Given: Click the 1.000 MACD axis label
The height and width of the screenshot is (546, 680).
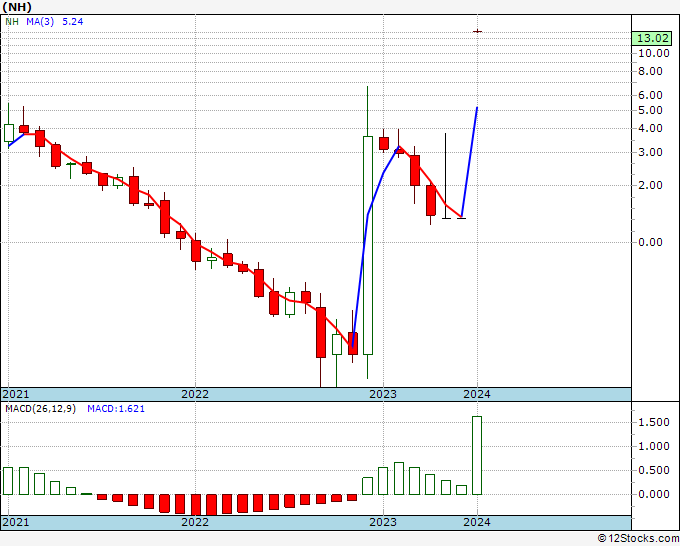Looking at the screenshot, I should [x=654, y=446].
